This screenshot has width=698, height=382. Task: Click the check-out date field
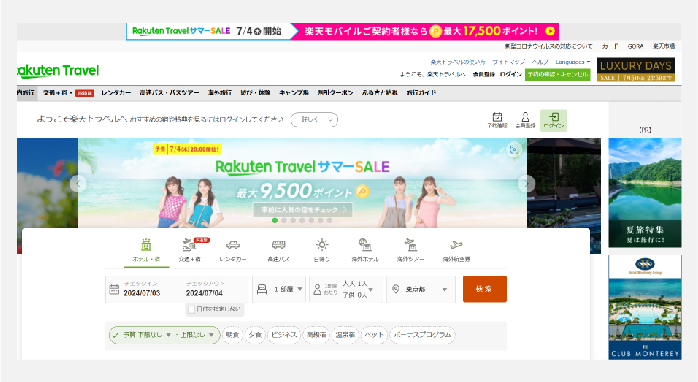pyautogui.click(x=204, y=289)
